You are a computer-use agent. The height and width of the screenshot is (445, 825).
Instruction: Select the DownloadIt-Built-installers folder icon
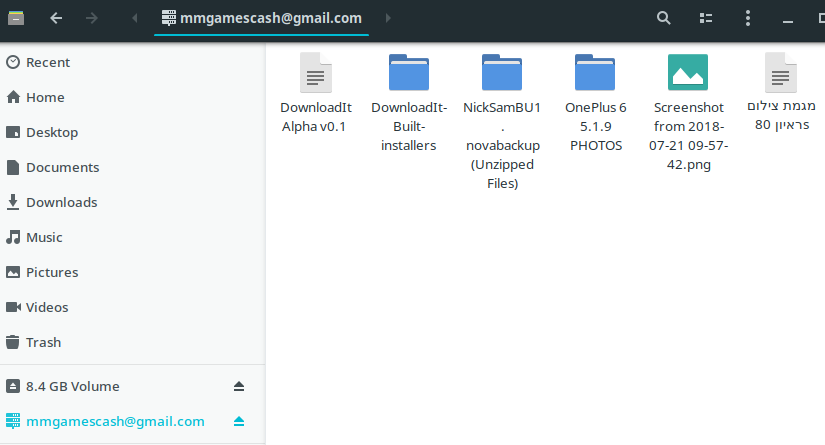click(x=409, y=72)
